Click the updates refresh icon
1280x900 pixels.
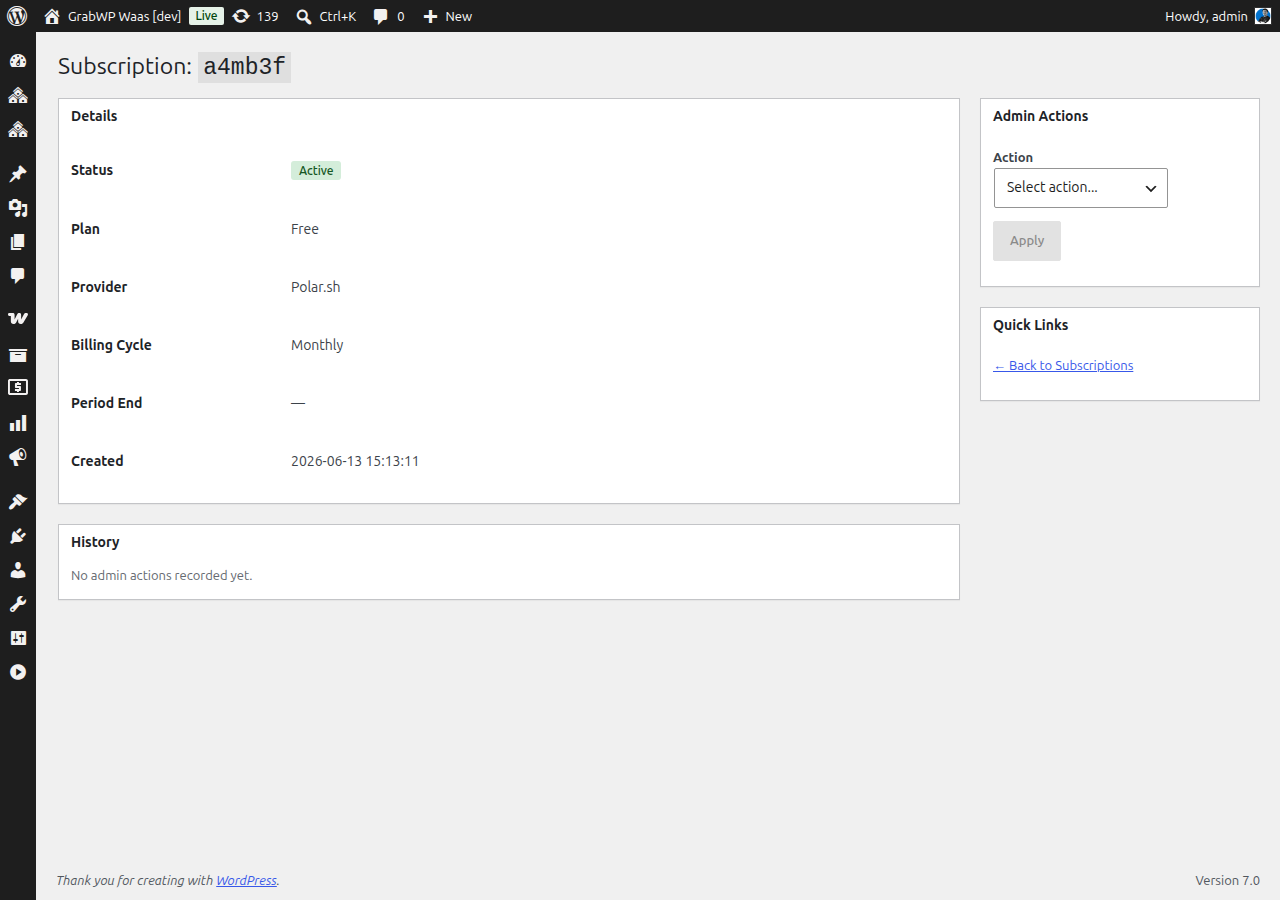pos(241,16)
